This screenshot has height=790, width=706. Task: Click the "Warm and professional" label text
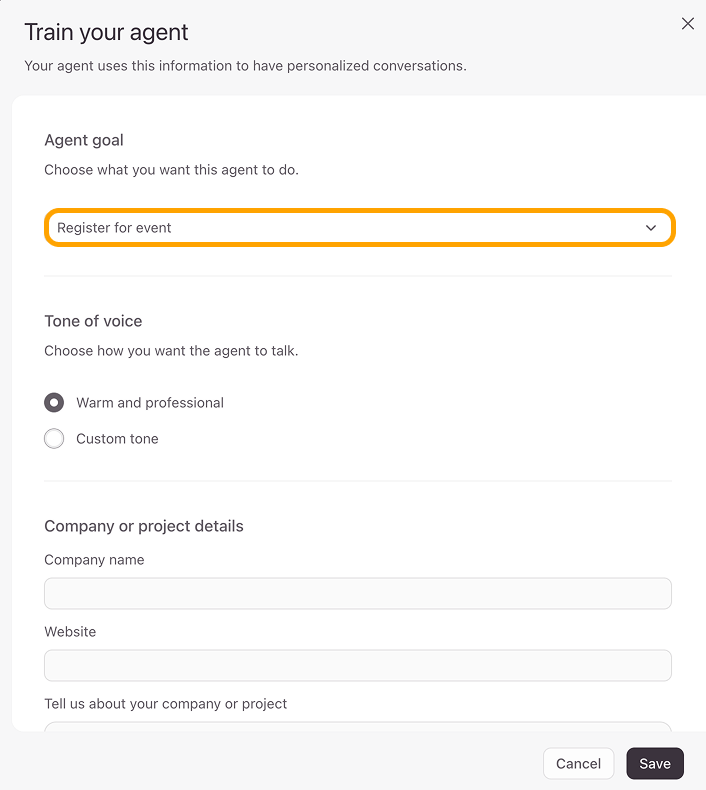[x=150, y=403]
